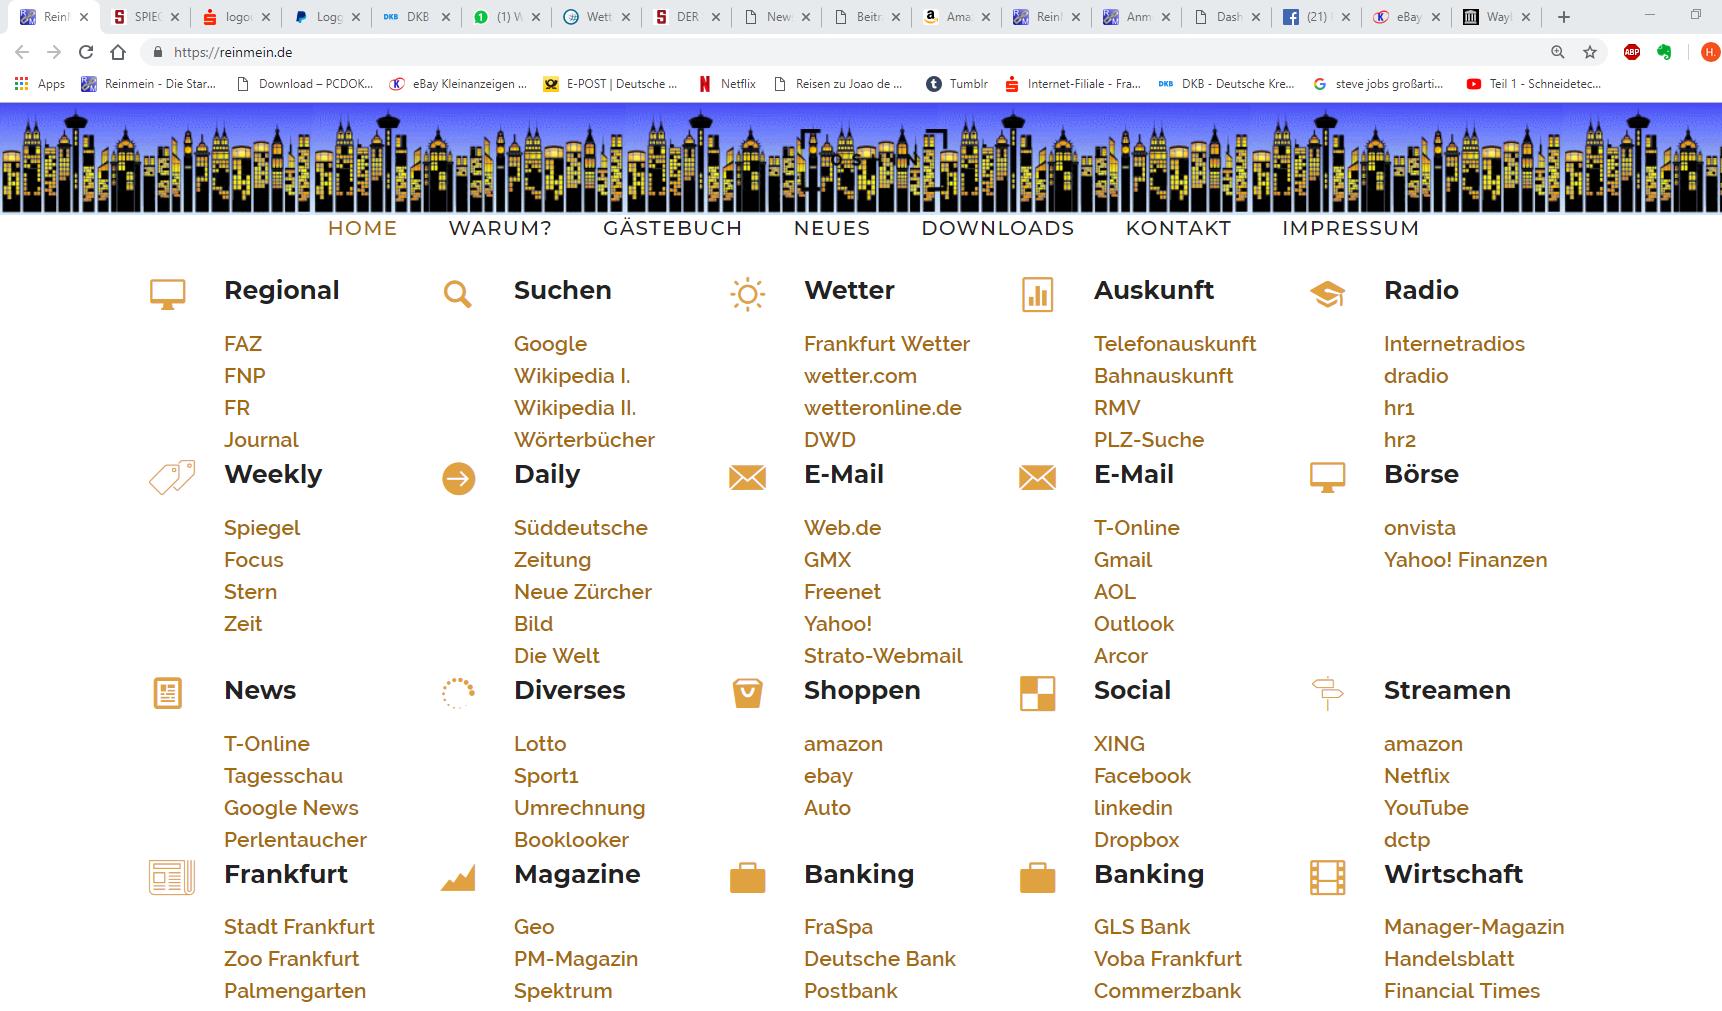Click the zoom magnifier in address bar
The image size is (1722, 1011).
click(x=1558, y=52)
